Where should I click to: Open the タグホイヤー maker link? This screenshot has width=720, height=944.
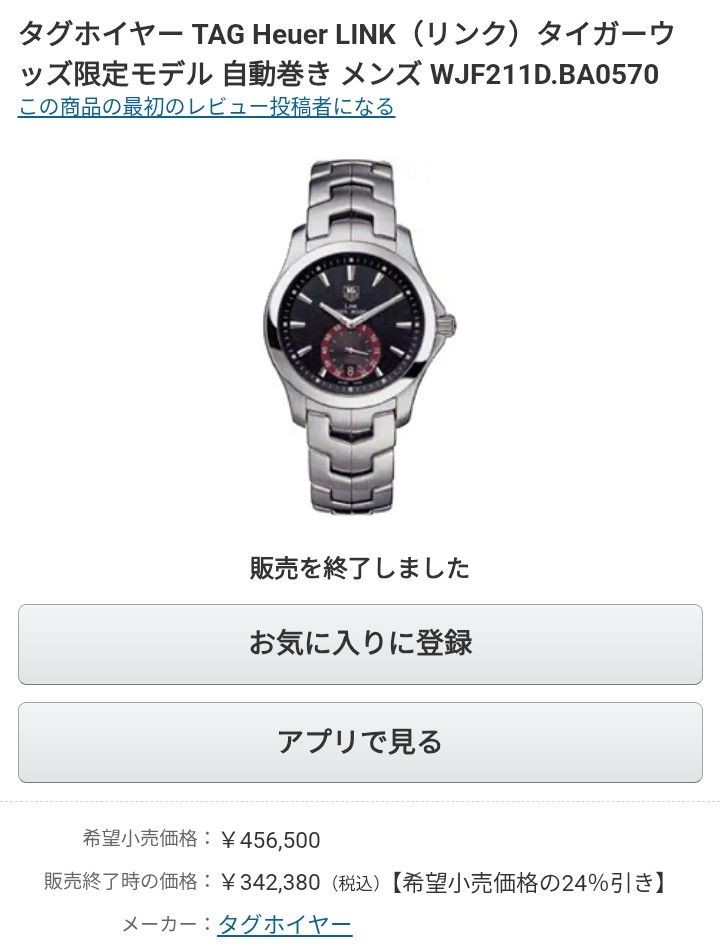285,924
